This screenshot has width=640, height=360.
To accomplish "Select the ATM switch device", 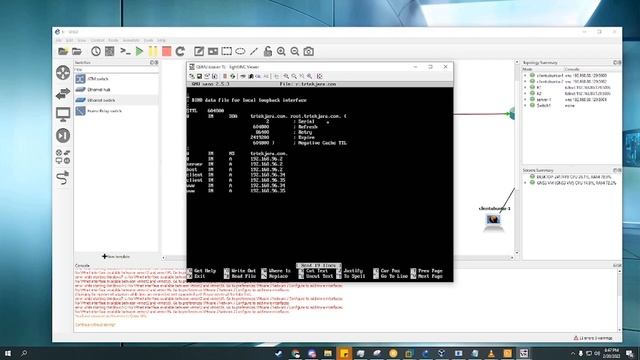I will point(116,79).
